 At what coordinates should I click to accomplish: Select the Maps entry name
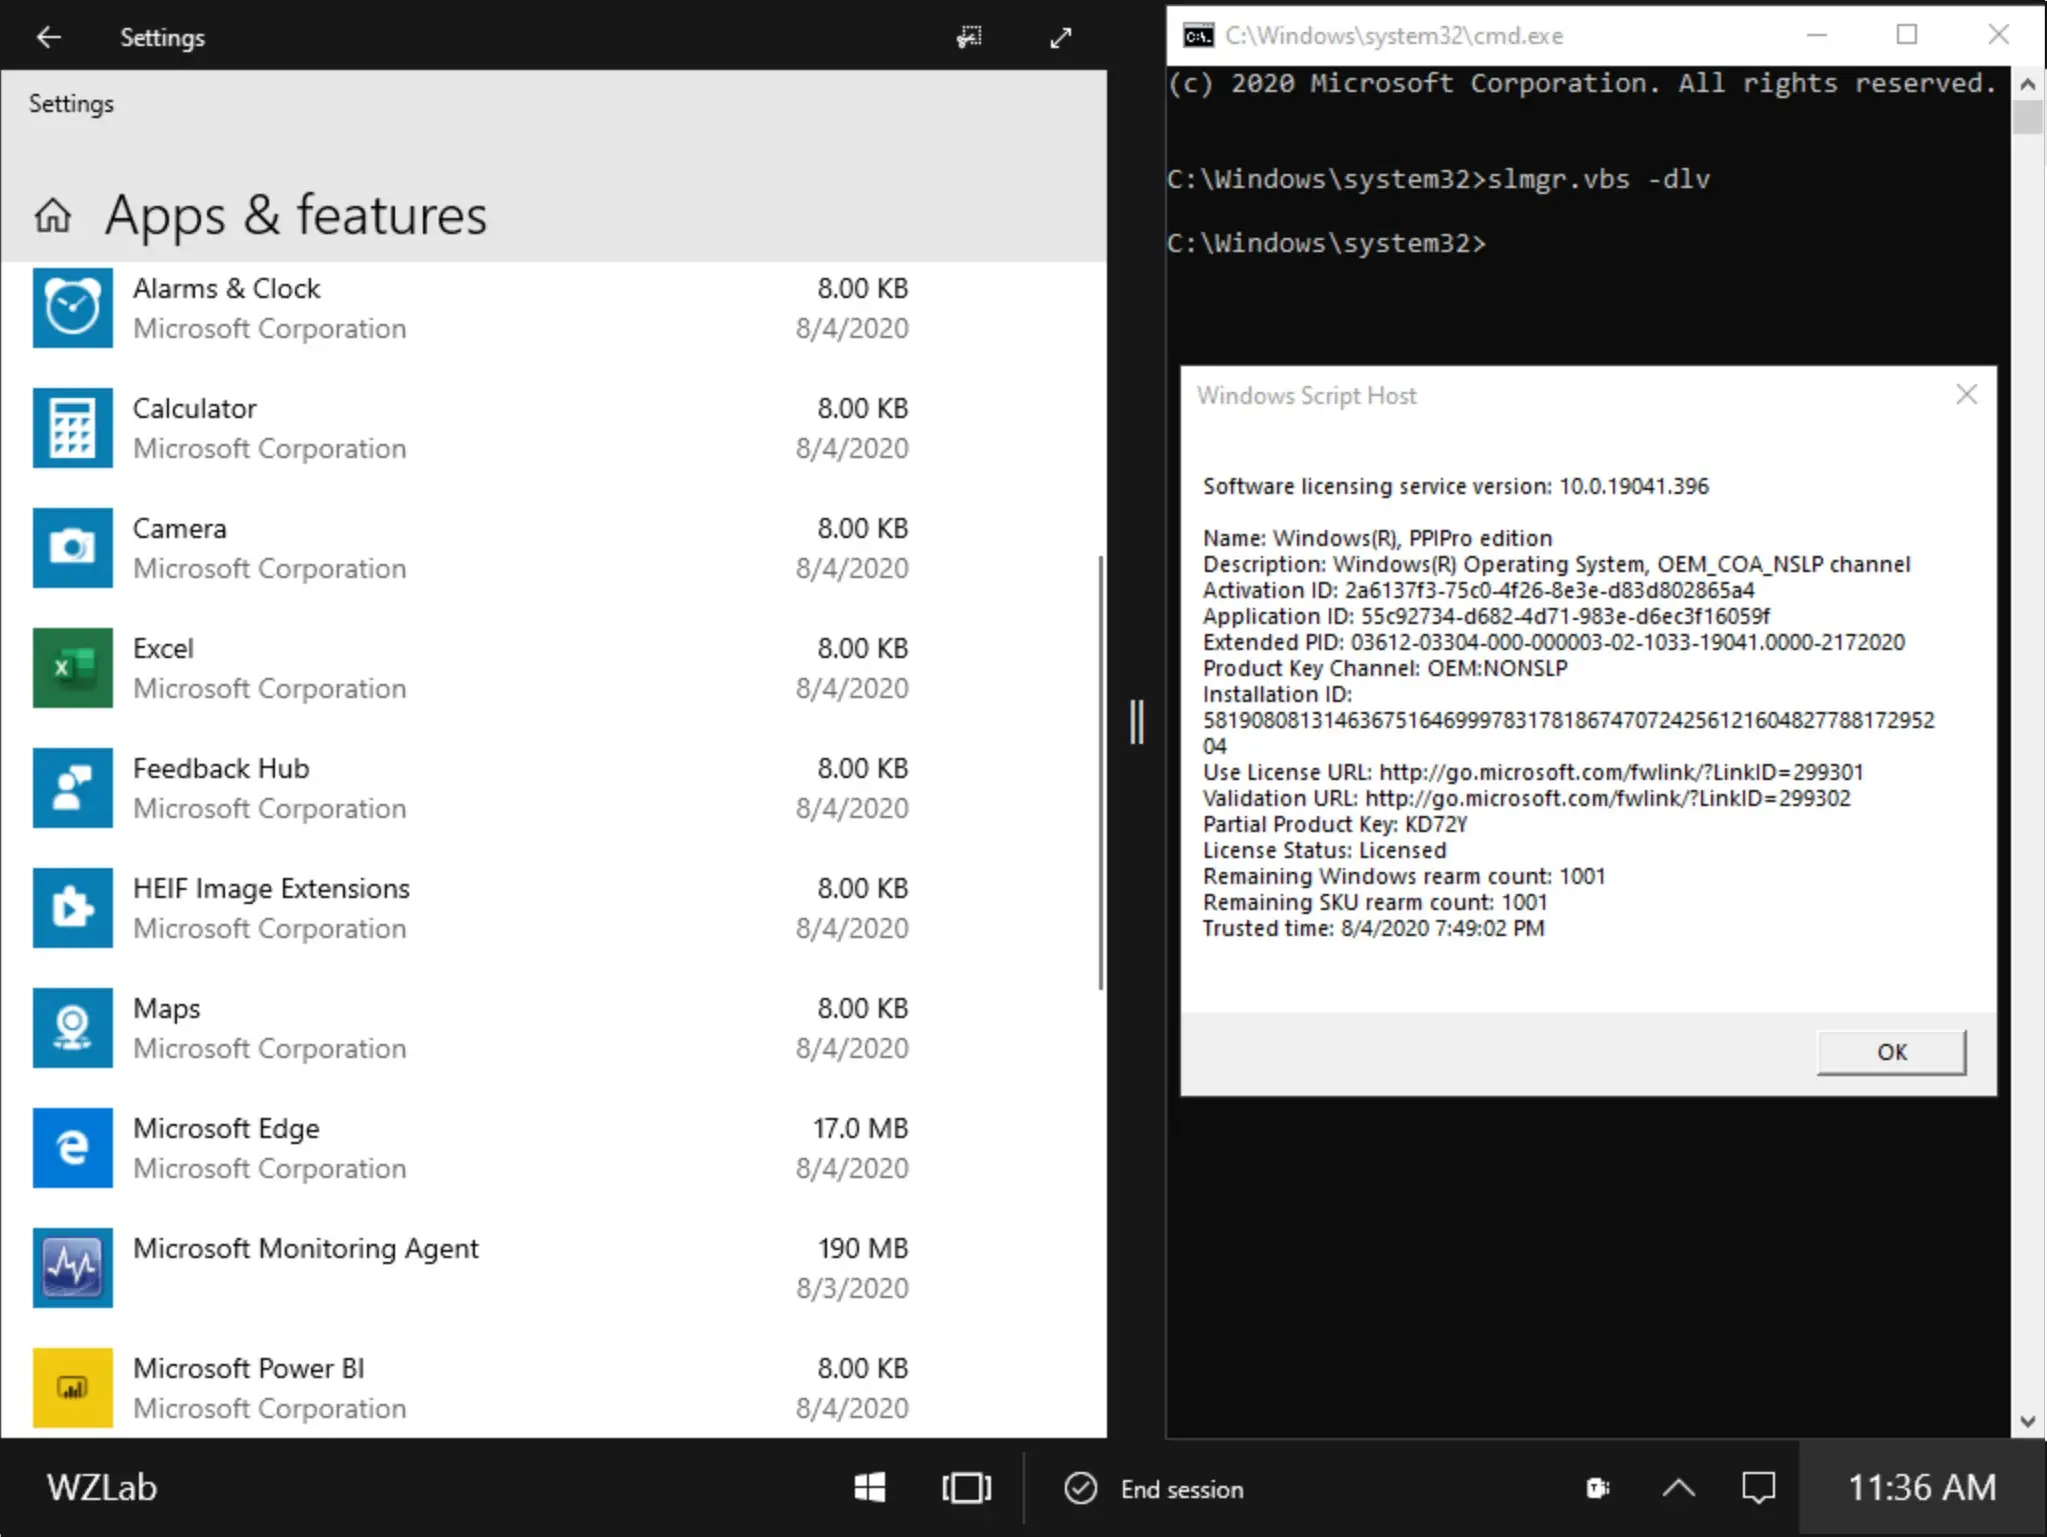click(166, 1009)
